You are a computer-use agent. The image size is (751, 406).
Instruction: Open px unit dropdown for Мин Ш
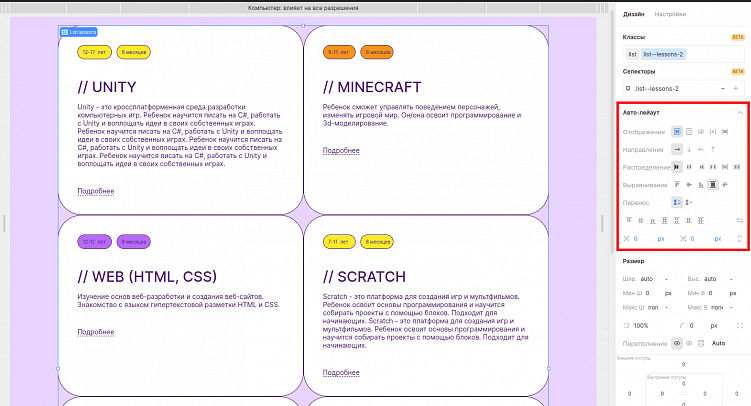coord(668,293)
